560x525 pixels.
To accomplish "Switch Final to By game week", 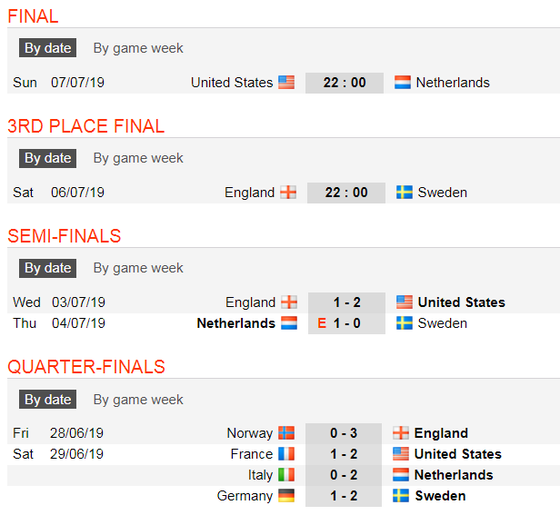I will pos(138,48).
